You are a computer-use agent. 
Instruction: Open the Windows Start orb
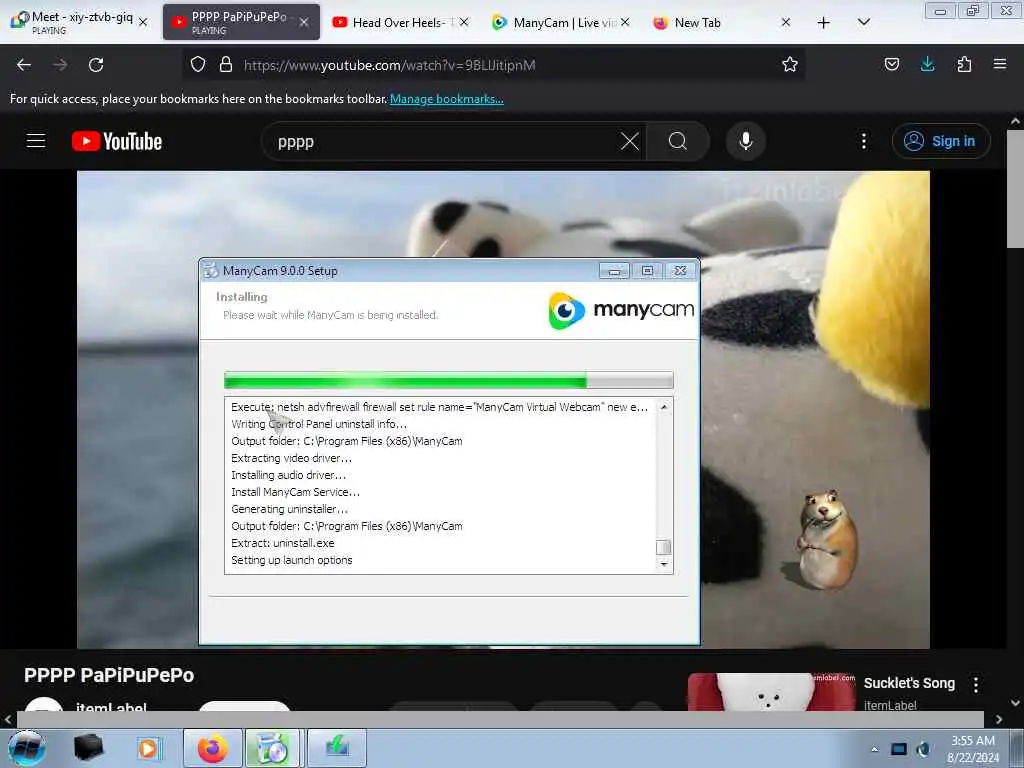point(27,748)
